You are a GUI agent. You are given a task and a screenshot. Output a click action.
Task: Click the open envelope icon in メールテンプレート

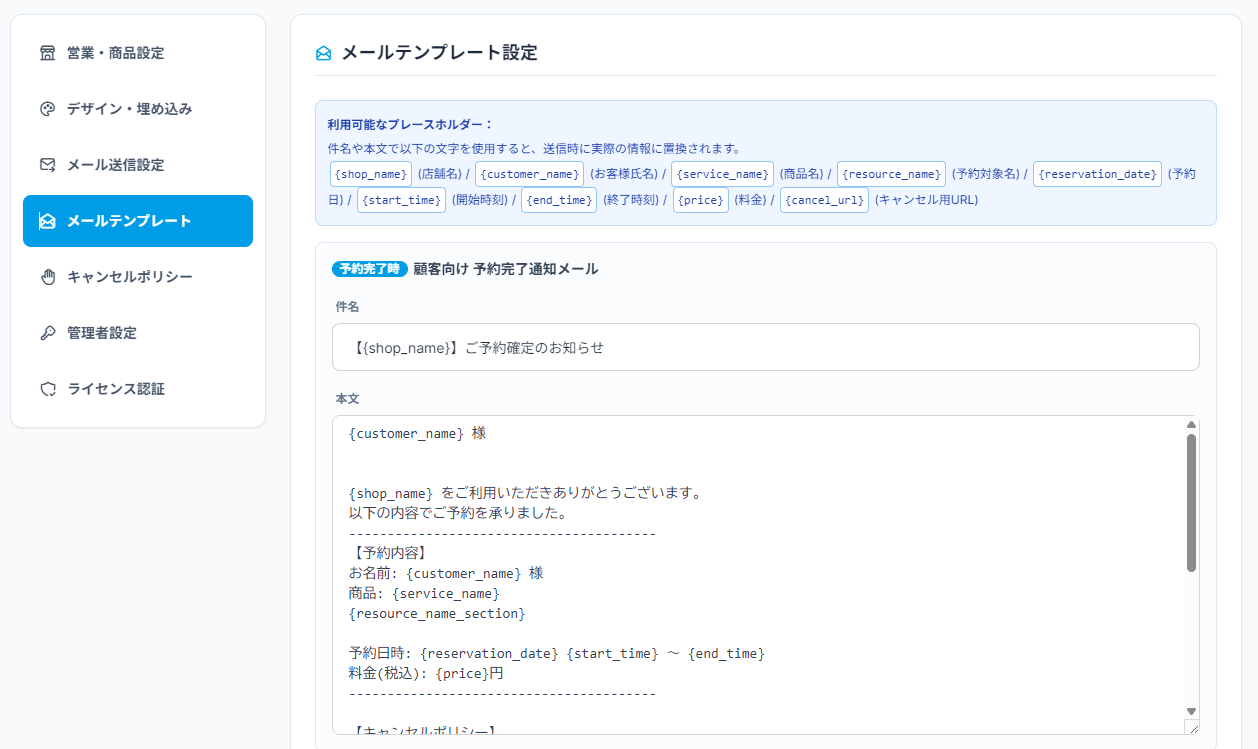point(47,221)
